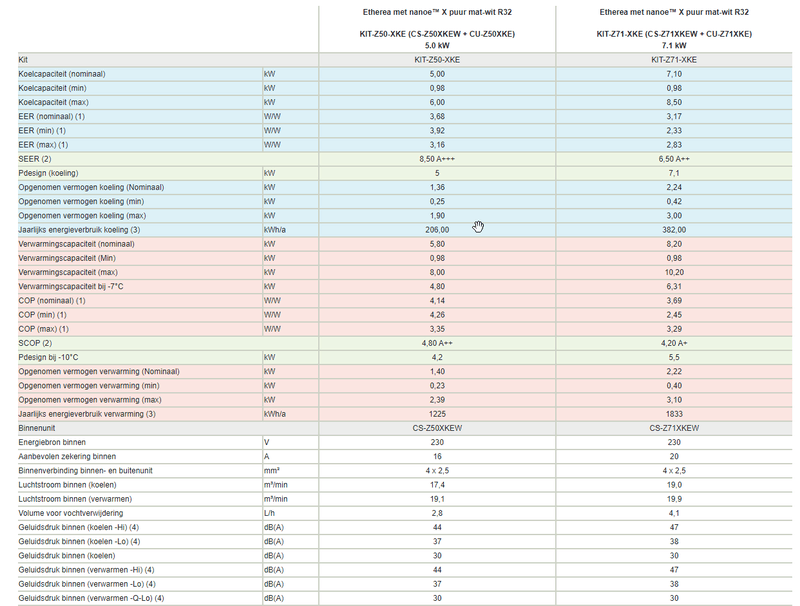Viewport: 800px width, 606px height.
Task: Click the KIT-Z71-XKE column header
Action: pos(674,29)
